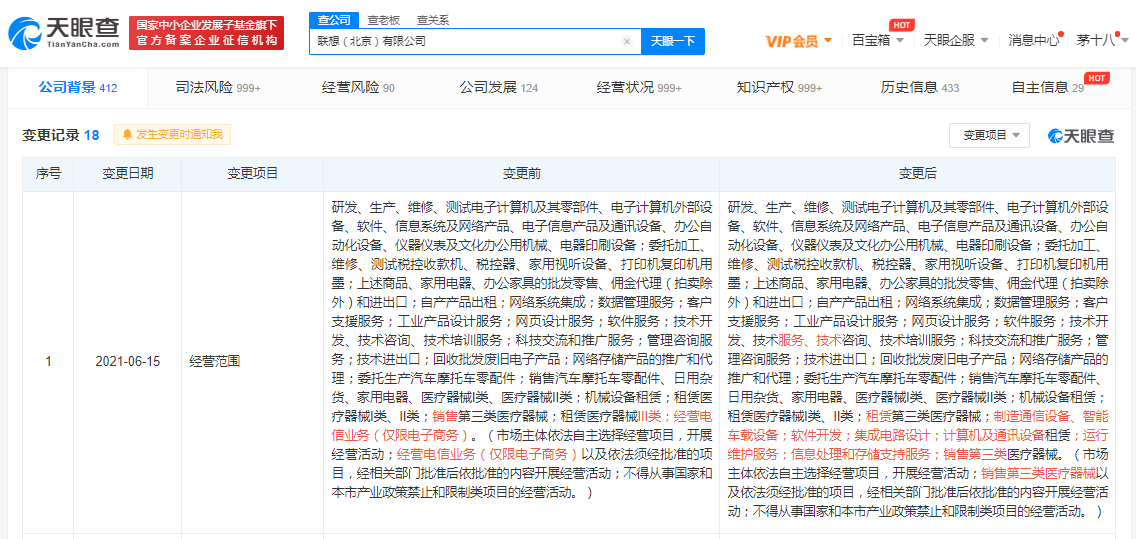Select the 查公司 search tab
The width and height of the screenshot is (1136, 539).
[x=333, y=20]
